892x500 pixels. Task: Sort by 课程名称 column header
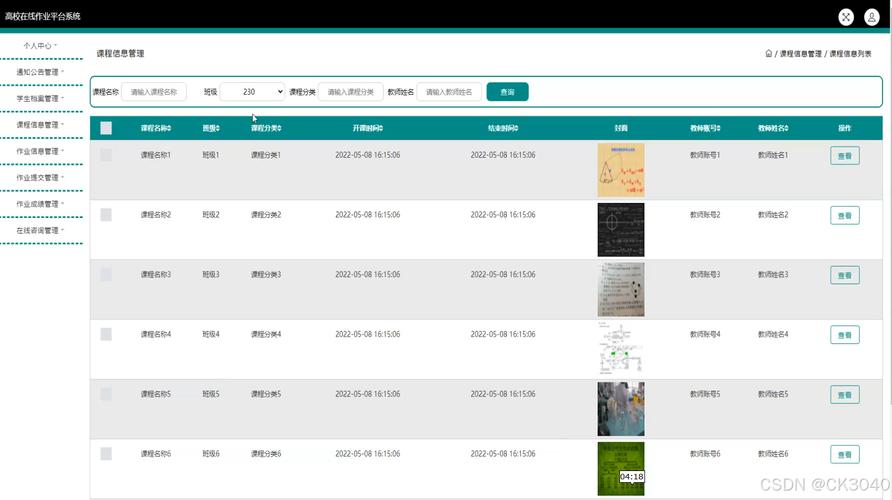(156, 128)
